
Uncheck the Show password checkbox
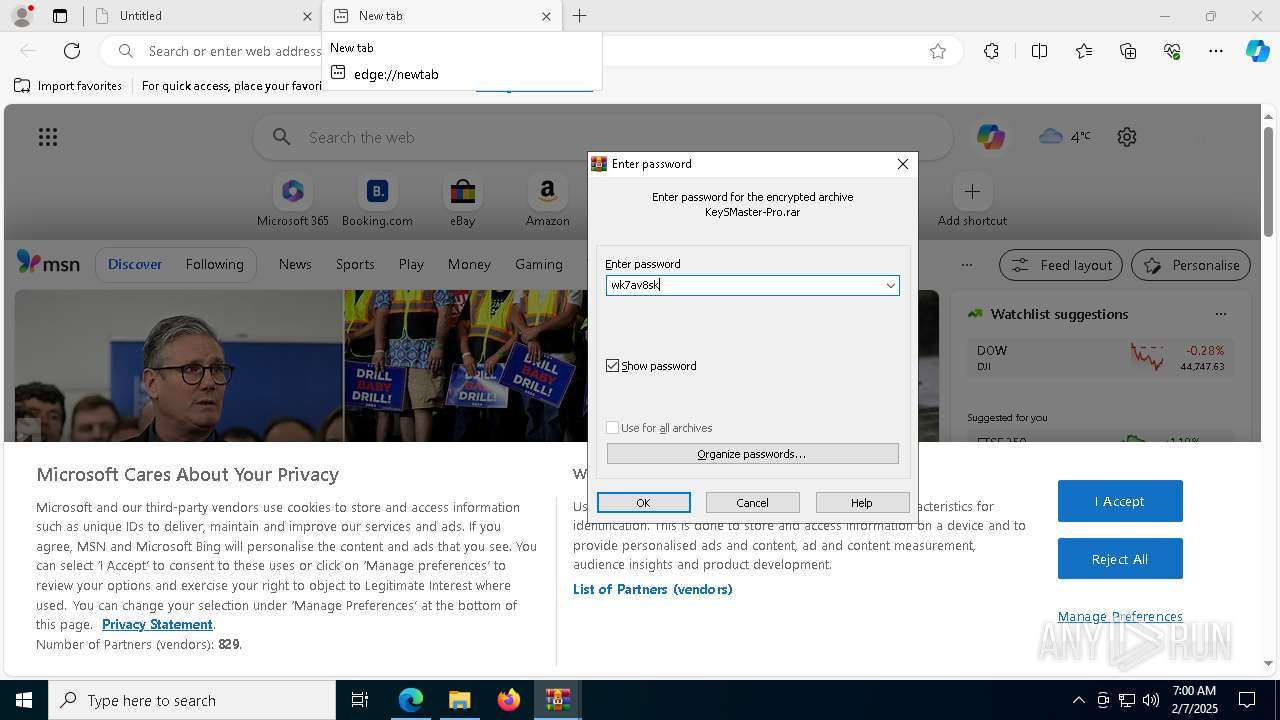coord(613,366)
